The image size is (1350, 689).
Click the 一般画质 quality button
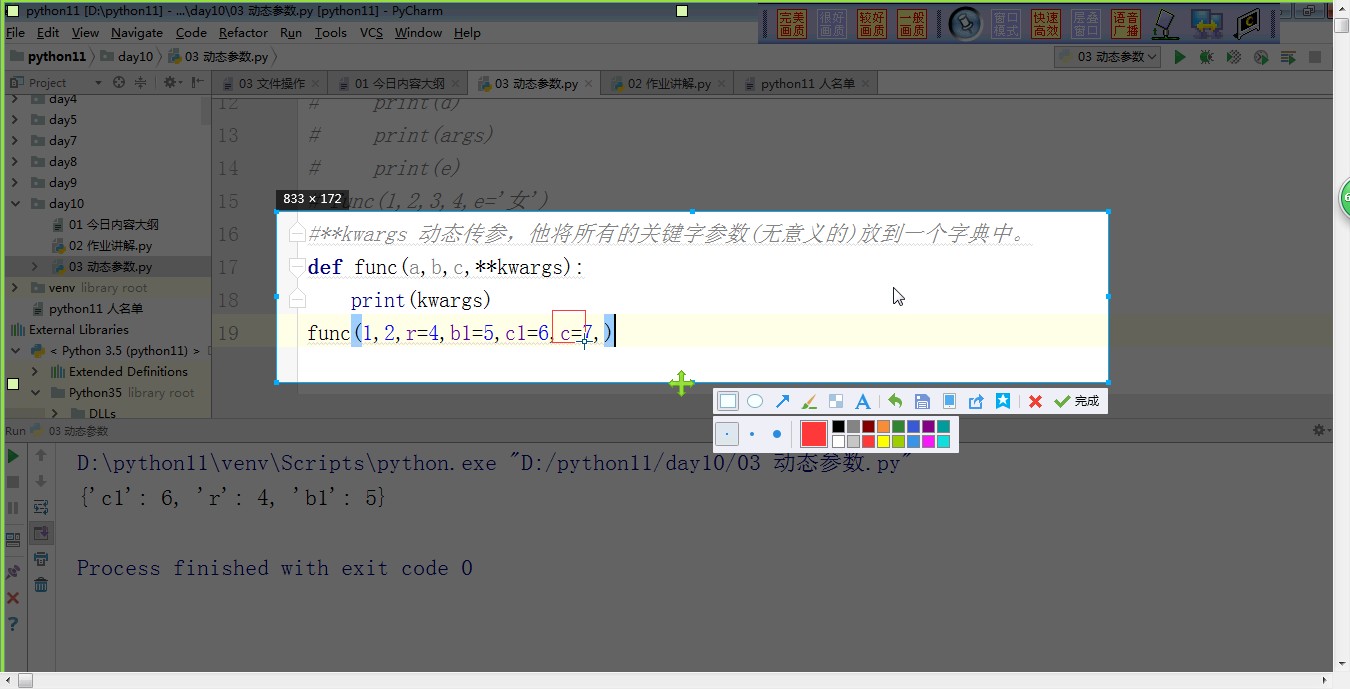pos(912,24)
